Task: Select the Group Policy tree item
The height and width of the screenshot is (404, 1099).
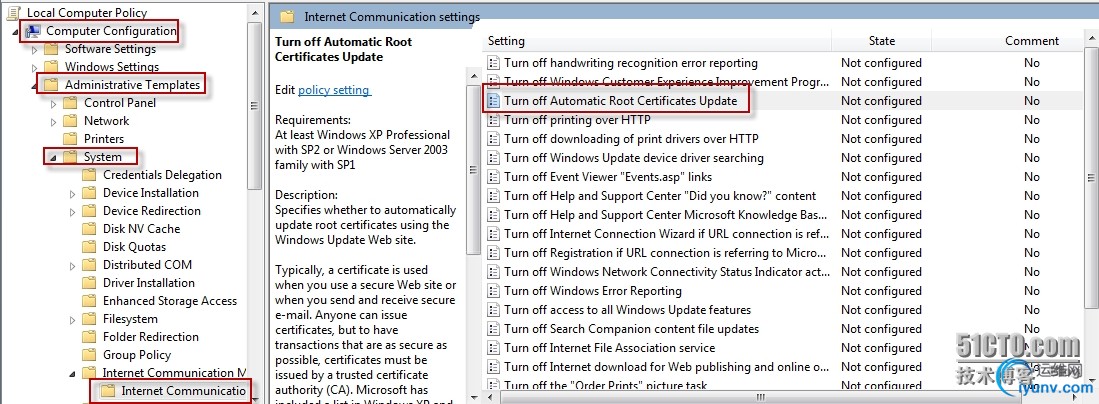Action: tap(136, 355)
